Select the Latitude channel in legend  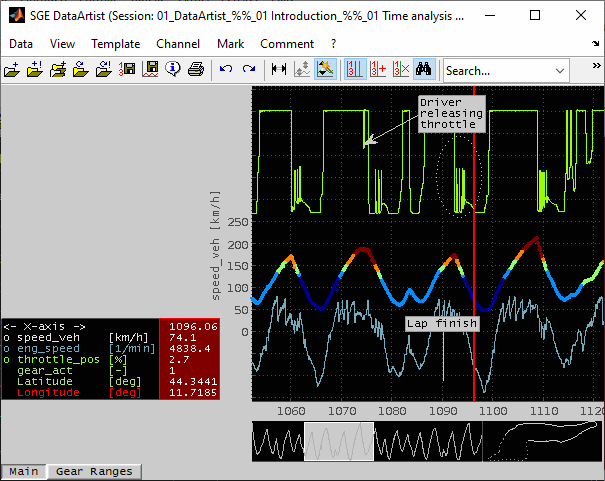pos(45,381)
